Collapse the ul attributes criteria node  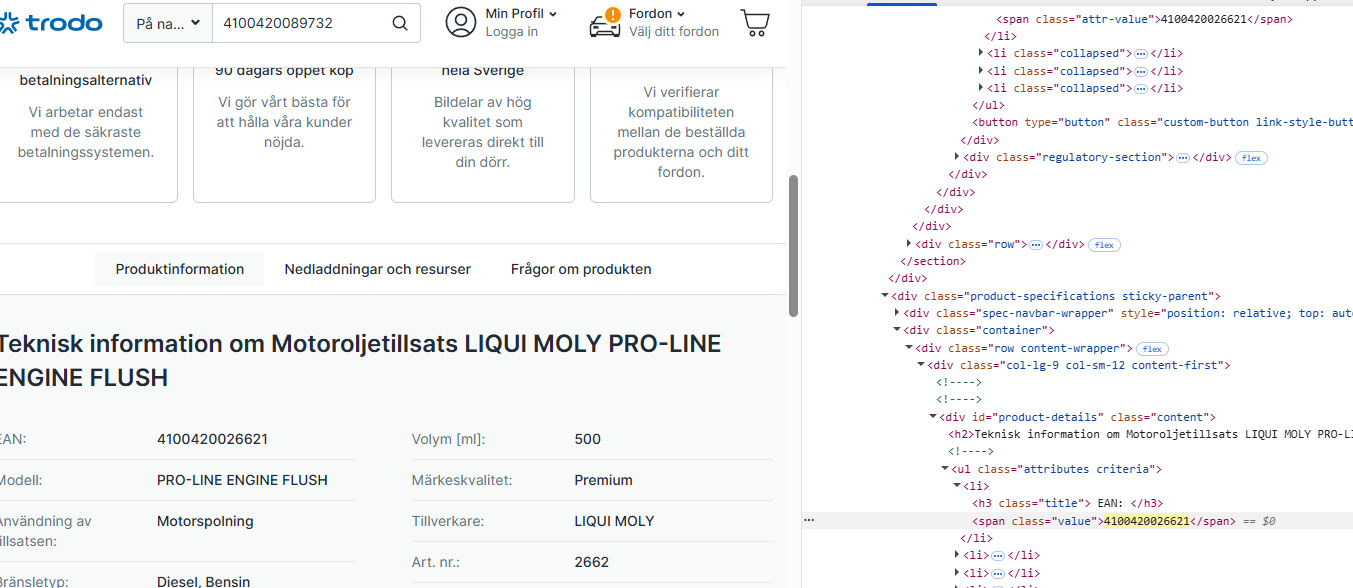coord(945,469)
